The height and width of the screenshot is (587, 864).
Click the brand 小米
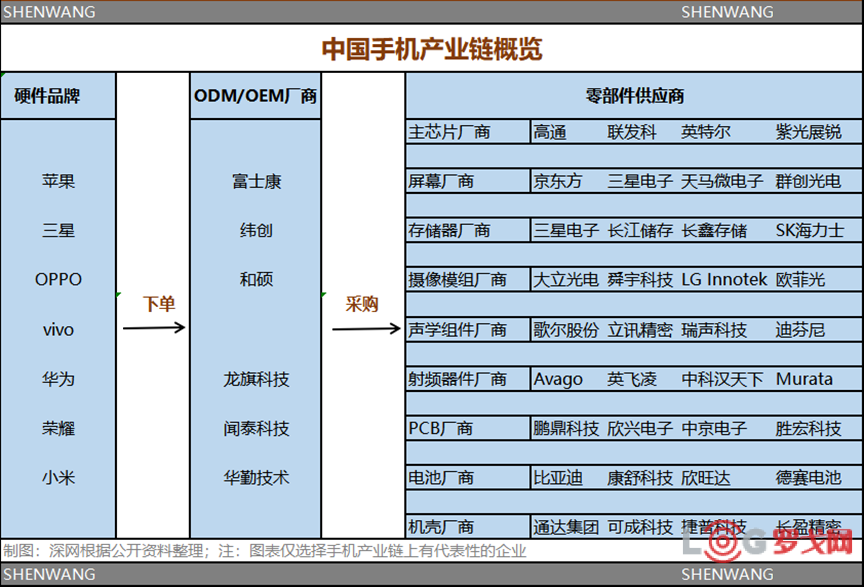pyautogui.click(x=58, y=477)
